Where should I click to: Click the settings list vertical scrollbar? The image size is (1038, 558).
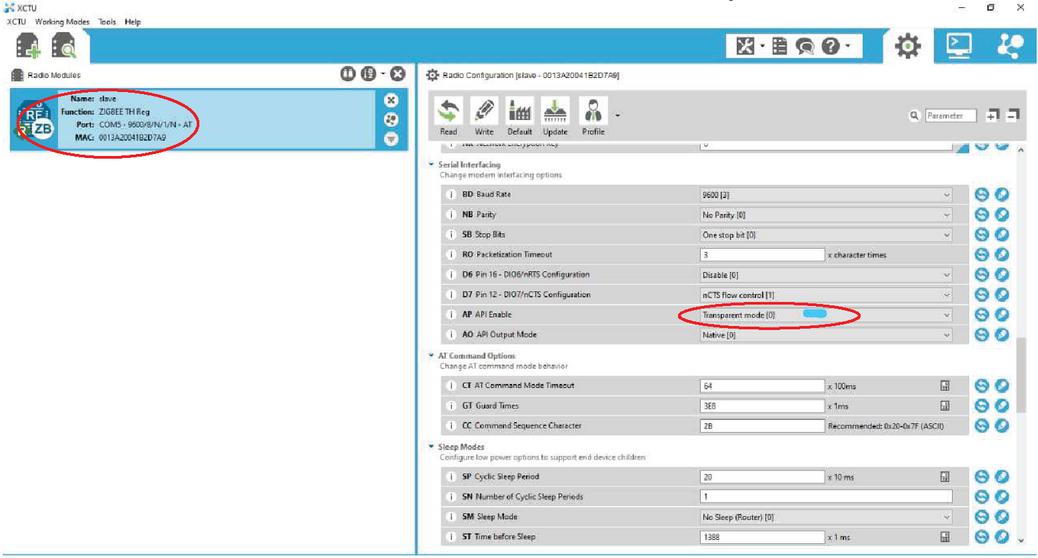(x=1021, y=375)
